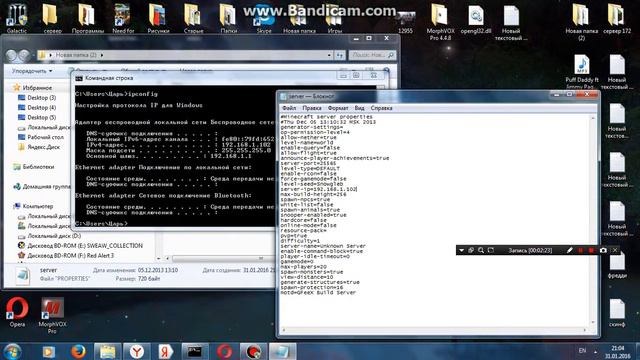This screenshot has width=640, height=360.
Task: Open the сервер desktop folder
Action: point(52,18)
